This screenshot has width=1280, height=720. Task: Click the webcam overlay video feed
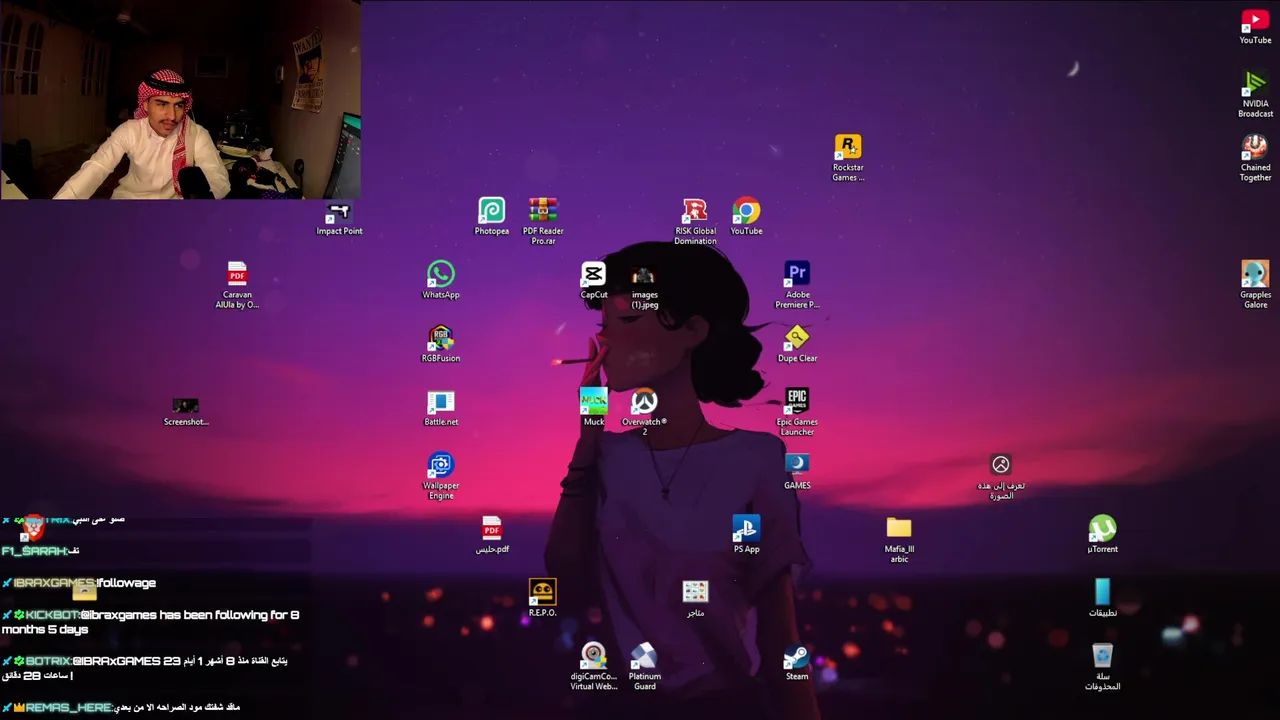[180, 100]
